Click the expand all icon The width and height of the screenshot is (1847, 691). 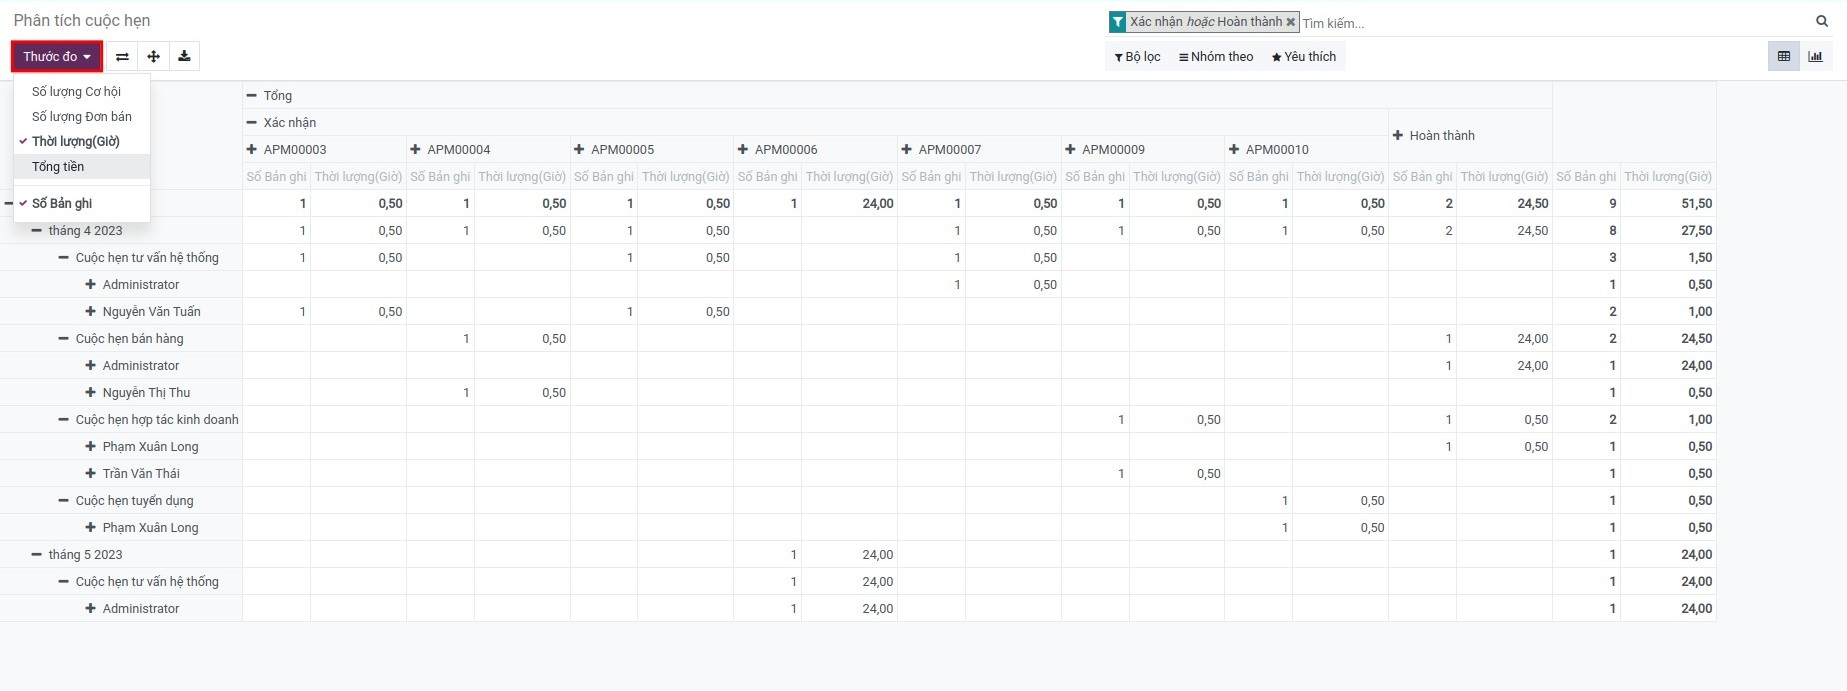[153, 57]
